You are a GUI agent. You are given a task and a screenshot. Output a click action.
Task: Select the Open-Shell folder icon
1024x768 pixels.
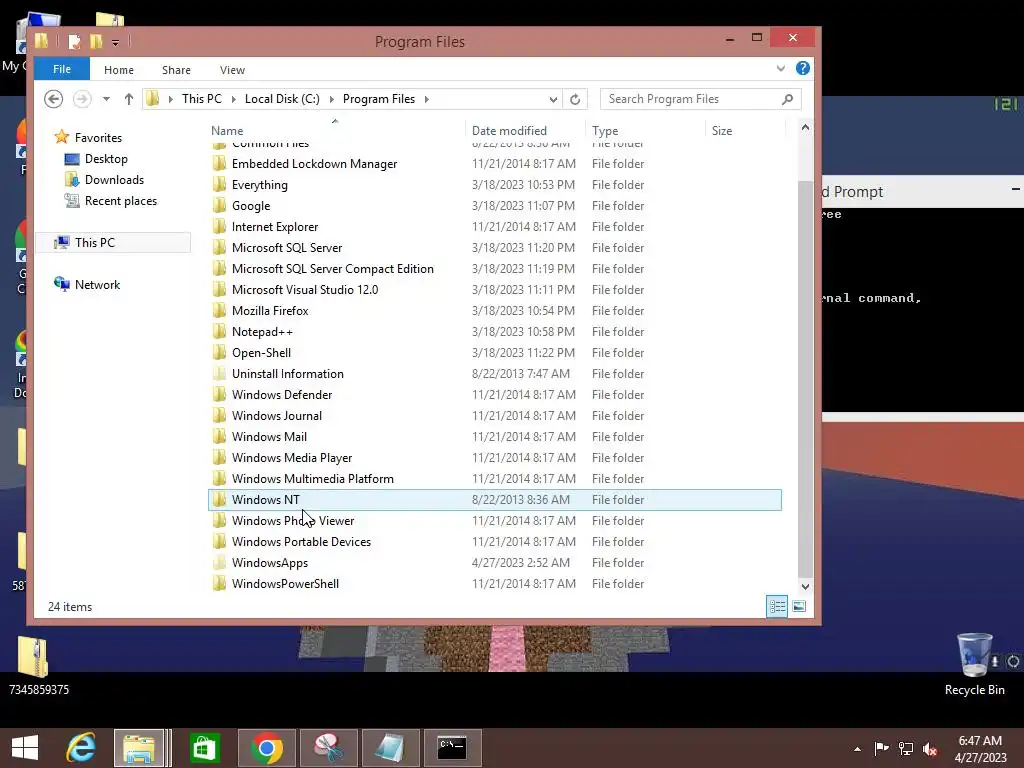220,353
